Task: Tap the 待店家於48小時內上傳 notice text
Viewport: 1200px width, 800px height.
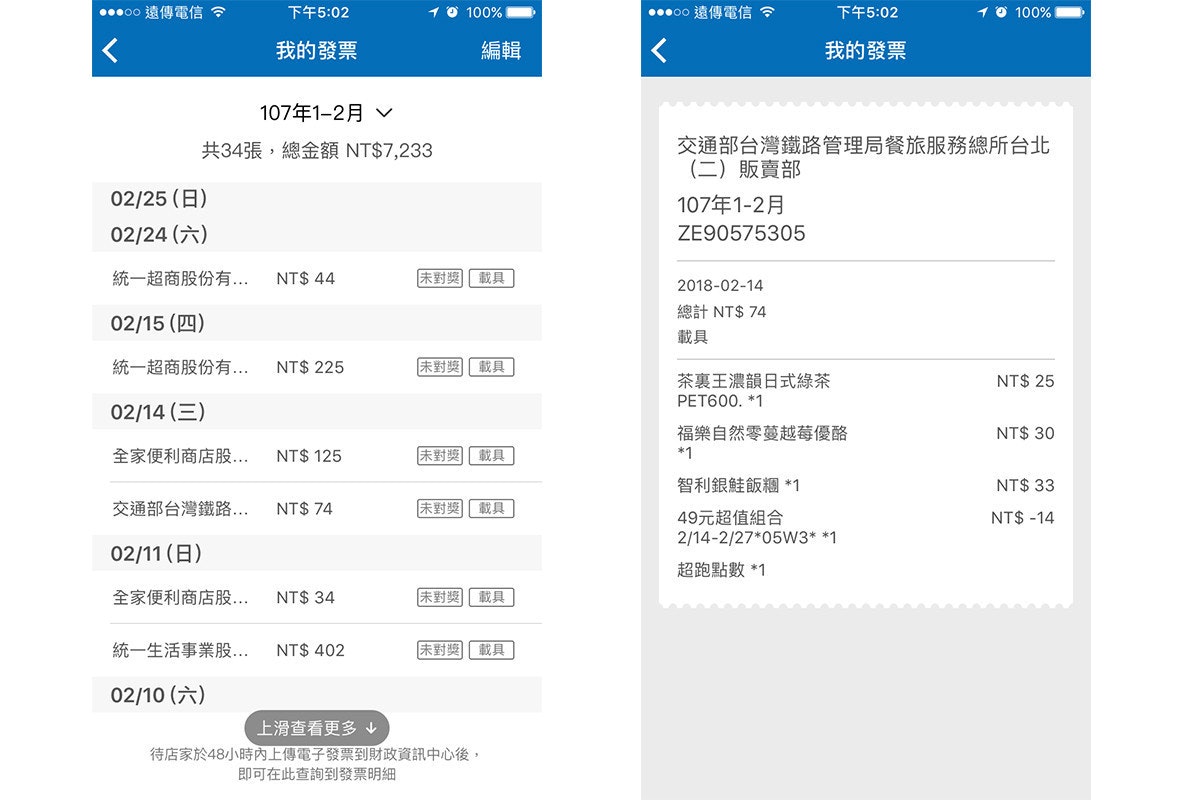Action: click(317, 764)
